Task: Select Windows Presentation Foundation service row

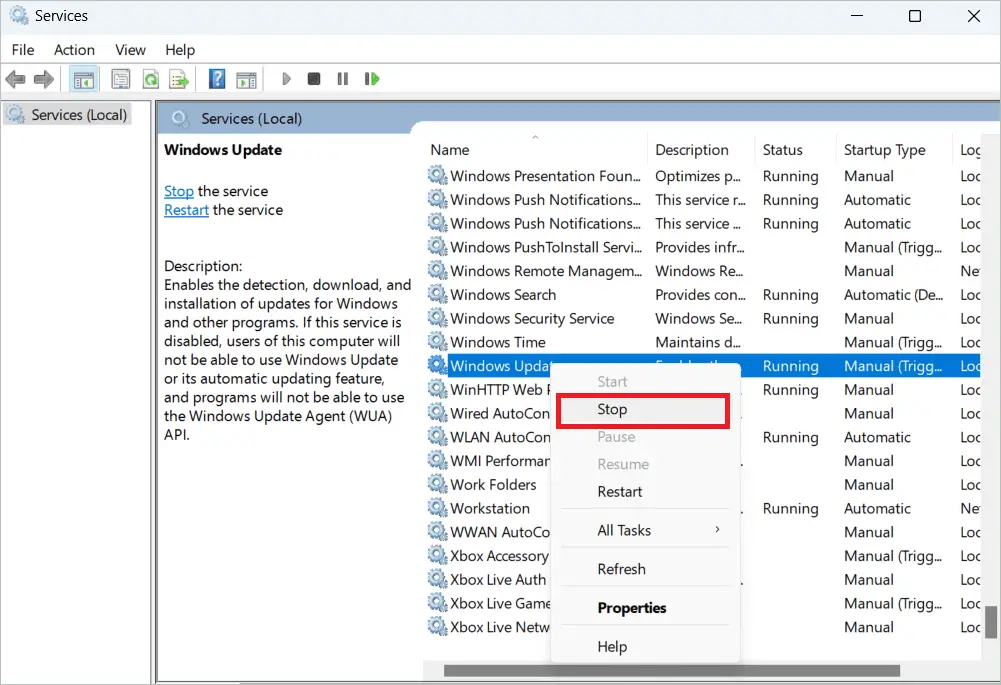Action: coord(702,176)
